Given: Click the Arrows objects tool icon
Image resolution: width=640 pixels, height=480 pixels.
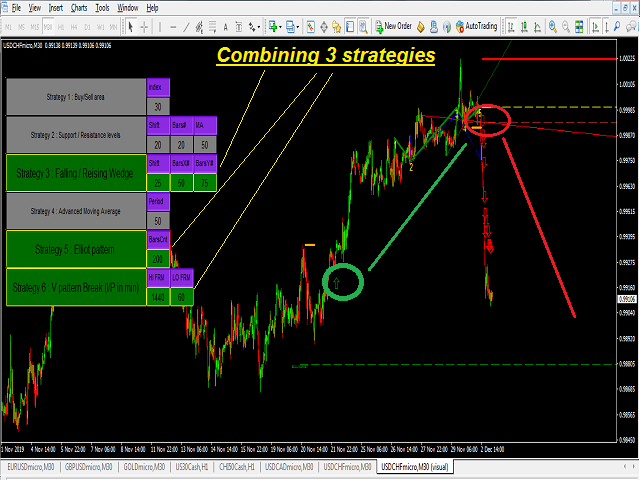Looking at the screenshot, I should (x=252, y=27).
